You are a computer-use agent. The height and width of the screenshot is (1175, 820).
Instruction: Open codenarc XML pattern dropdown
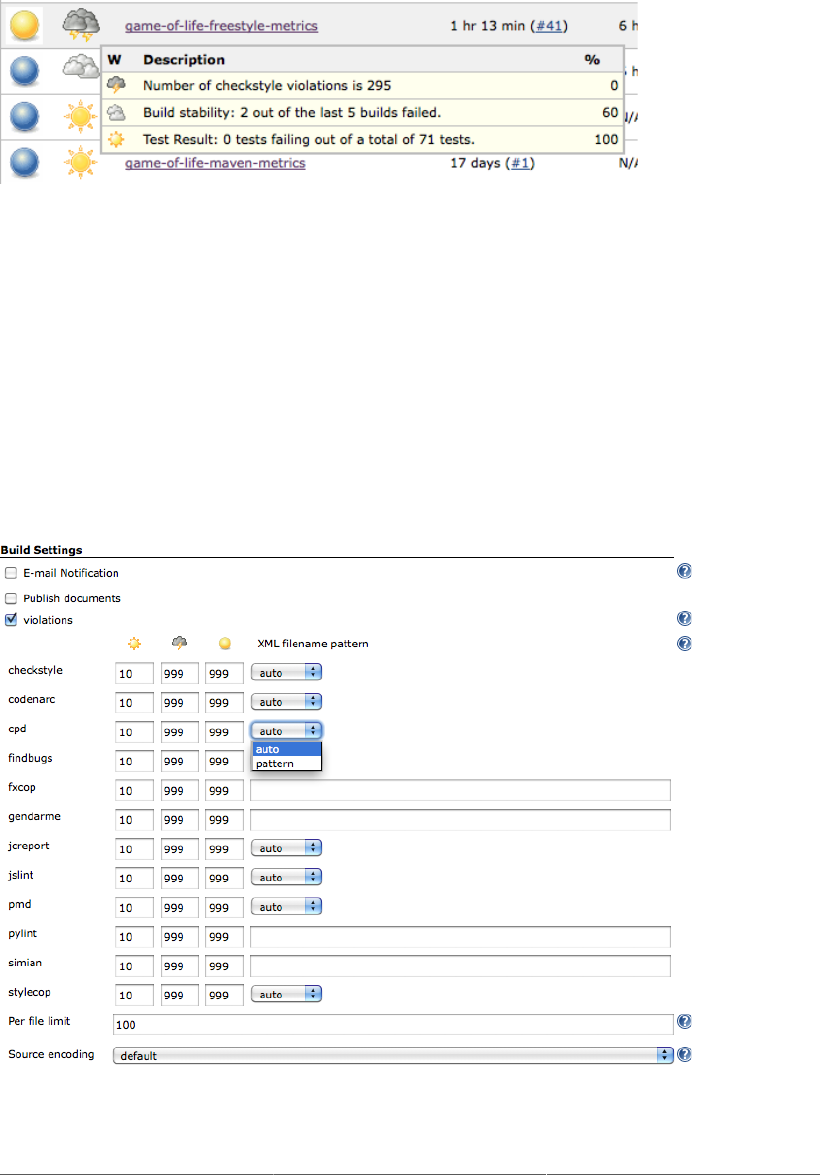click(x=286, y=701)
